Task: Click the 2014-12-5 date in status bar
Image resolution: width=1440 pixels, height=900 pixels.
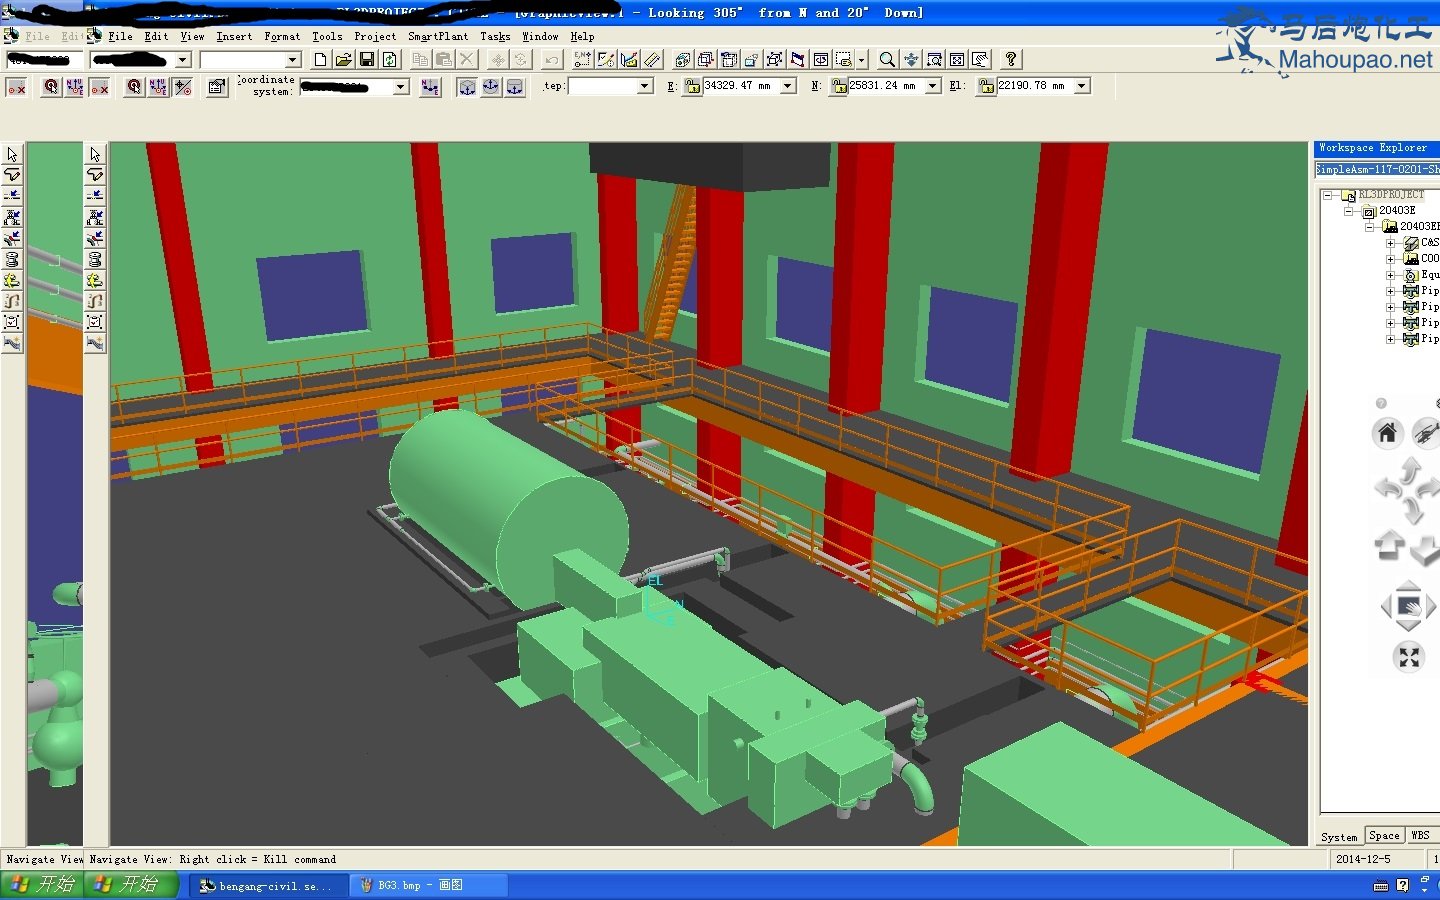Action: tap(1363, 859)
